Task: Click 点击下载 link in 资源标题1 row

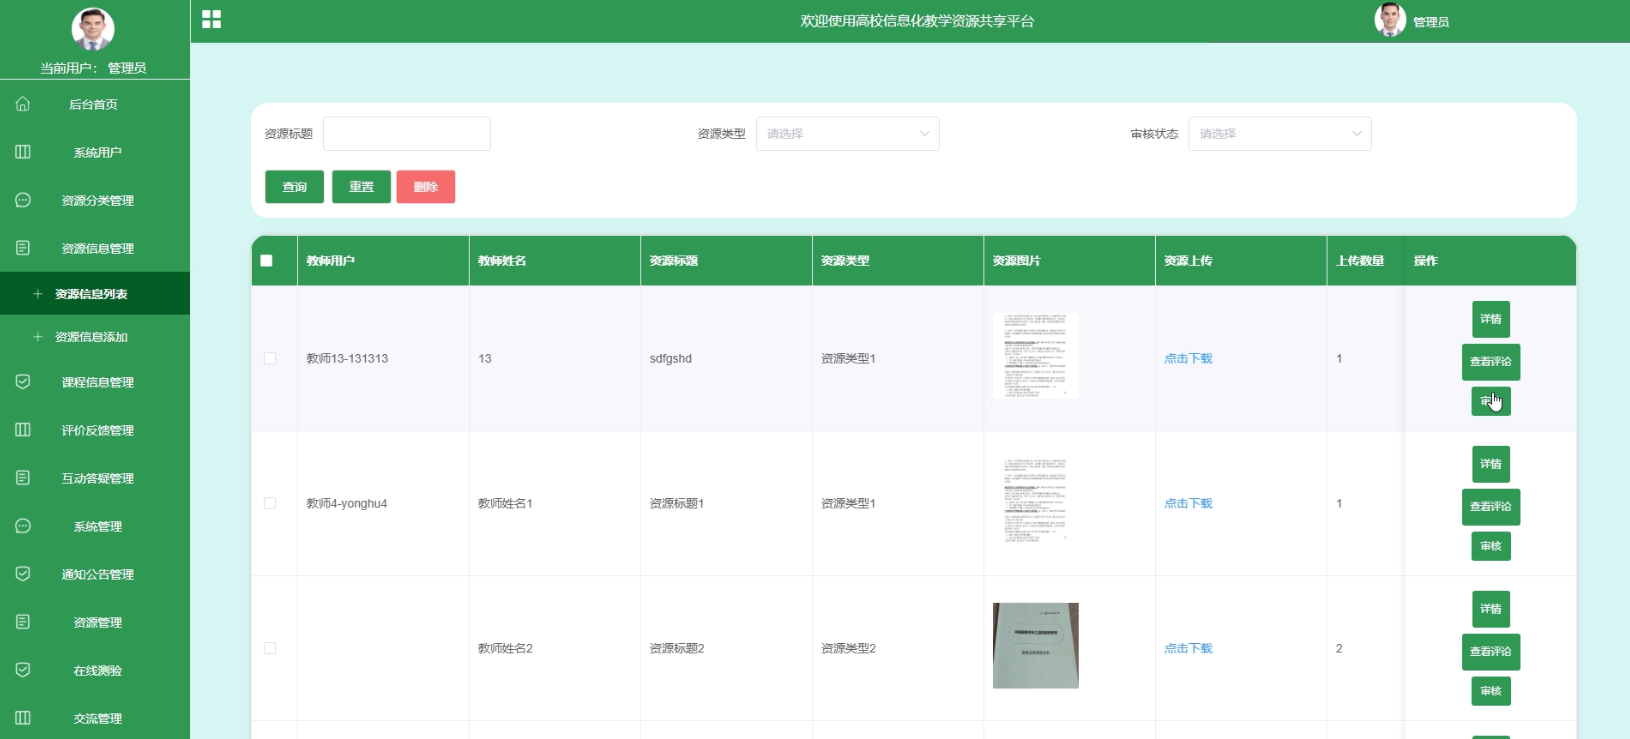Action: [x=1188, y=503]
